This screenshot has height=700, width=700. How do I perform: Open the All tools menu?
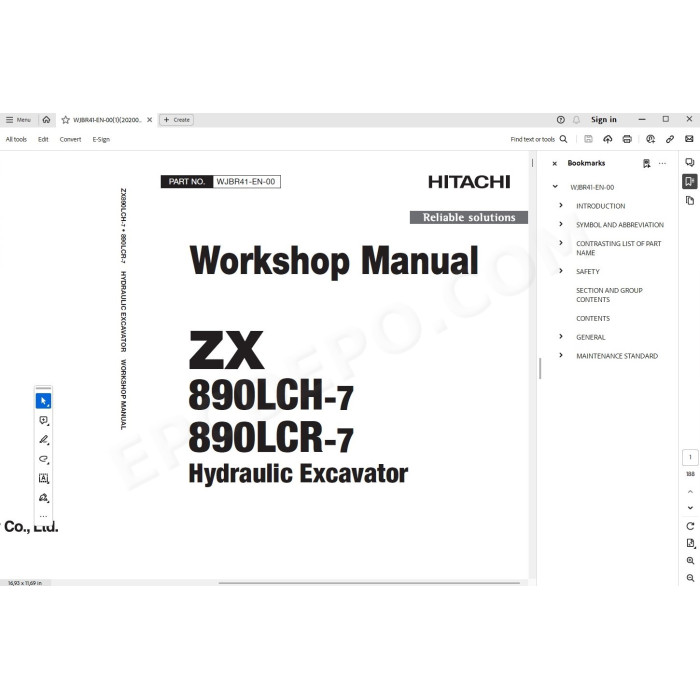coord(16,139)
